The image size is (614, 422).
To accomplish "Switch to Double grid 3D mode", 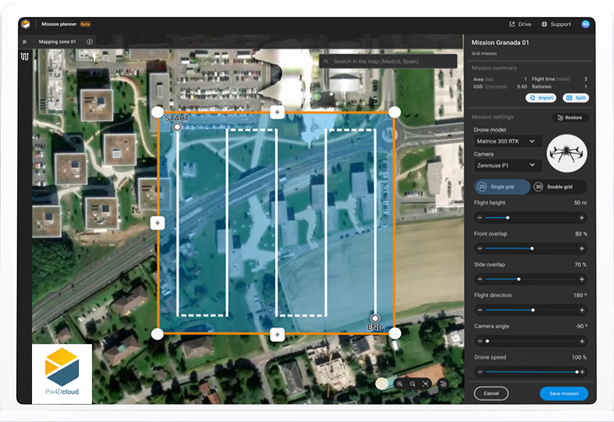I will 559,187.
